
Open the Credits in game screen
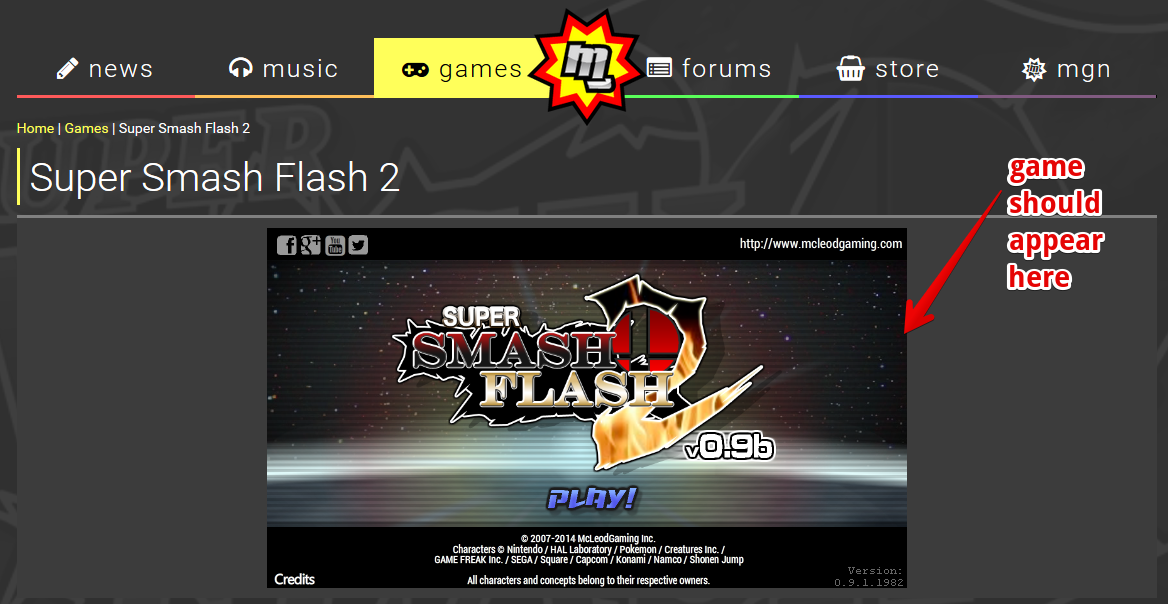[294, 579]
